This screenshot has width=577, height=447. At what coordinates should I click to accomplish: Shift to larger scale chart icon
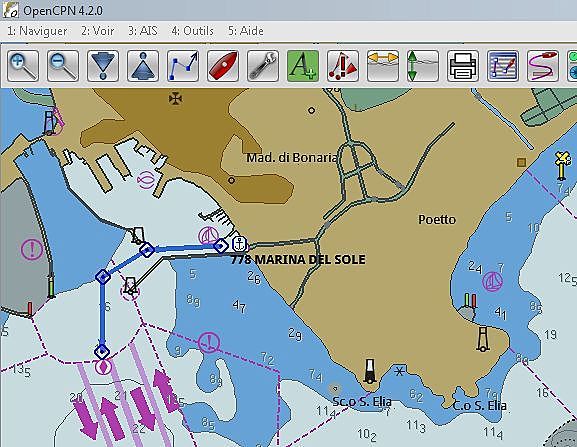[103, 66]
